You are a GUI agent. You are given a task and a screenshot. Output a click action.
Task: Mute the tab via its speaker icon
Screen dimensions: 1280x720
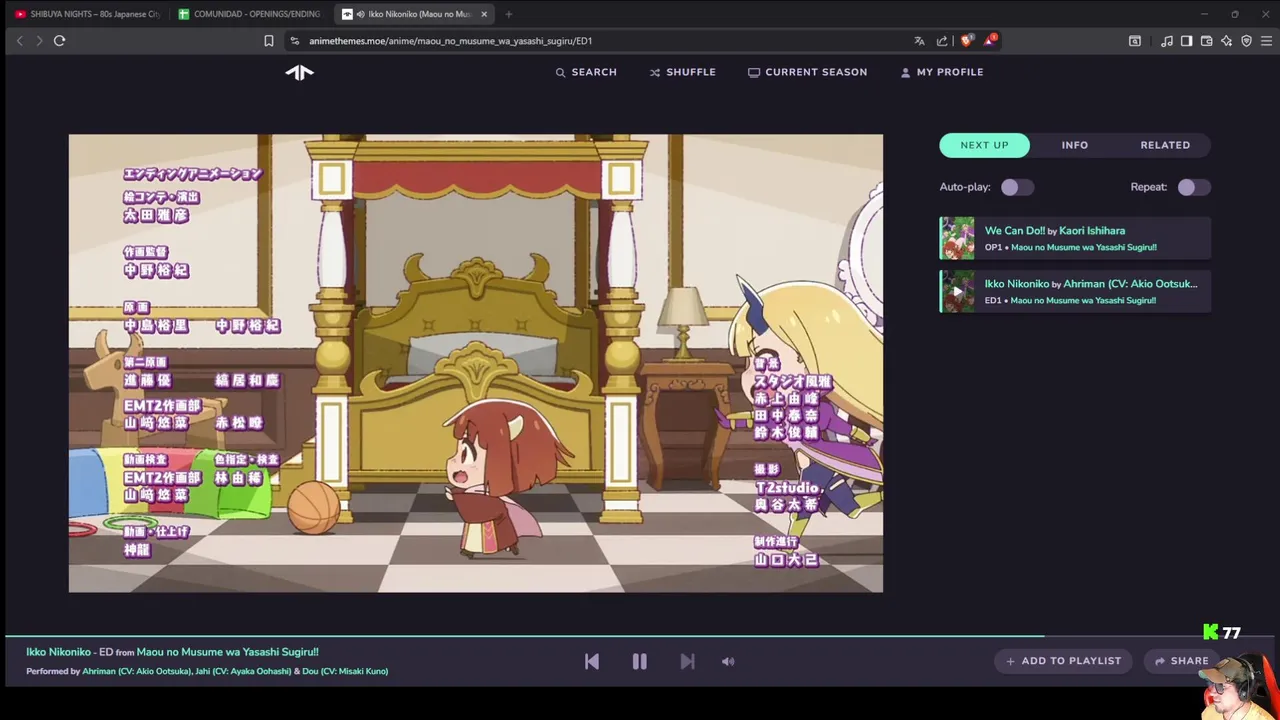click(360, 14)
